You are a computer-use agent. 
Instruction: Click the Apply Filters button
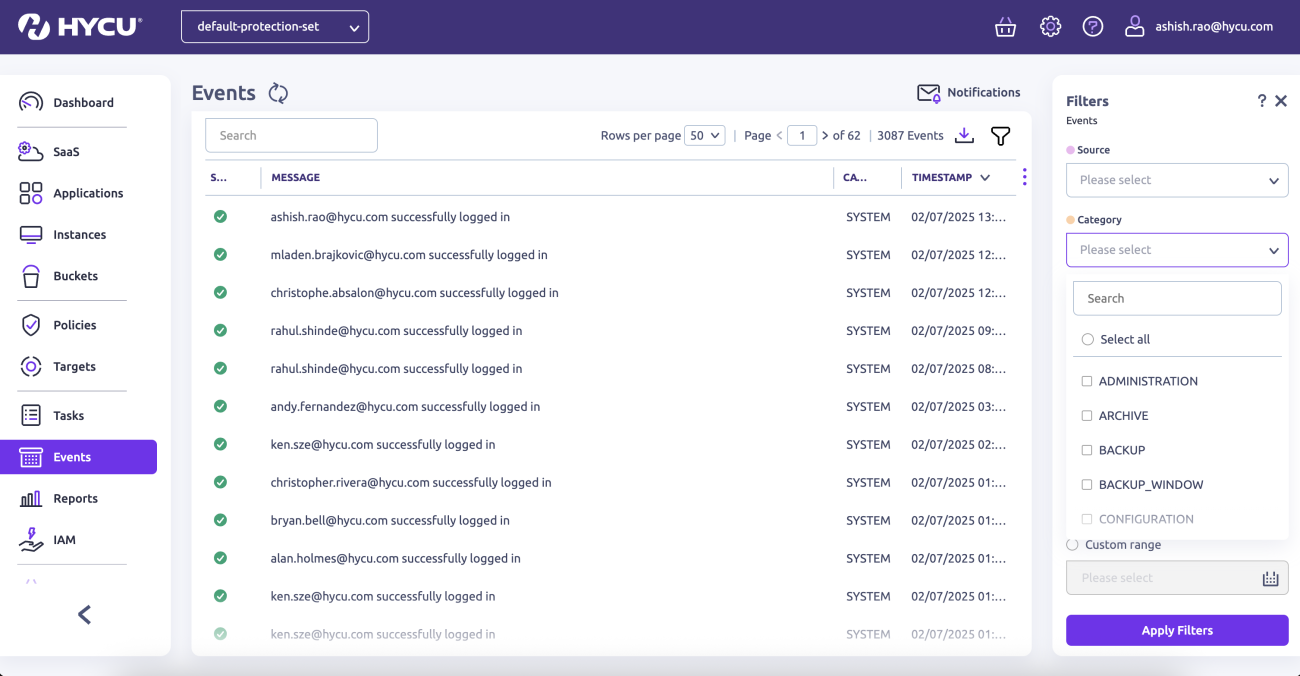click(1177, 630)
